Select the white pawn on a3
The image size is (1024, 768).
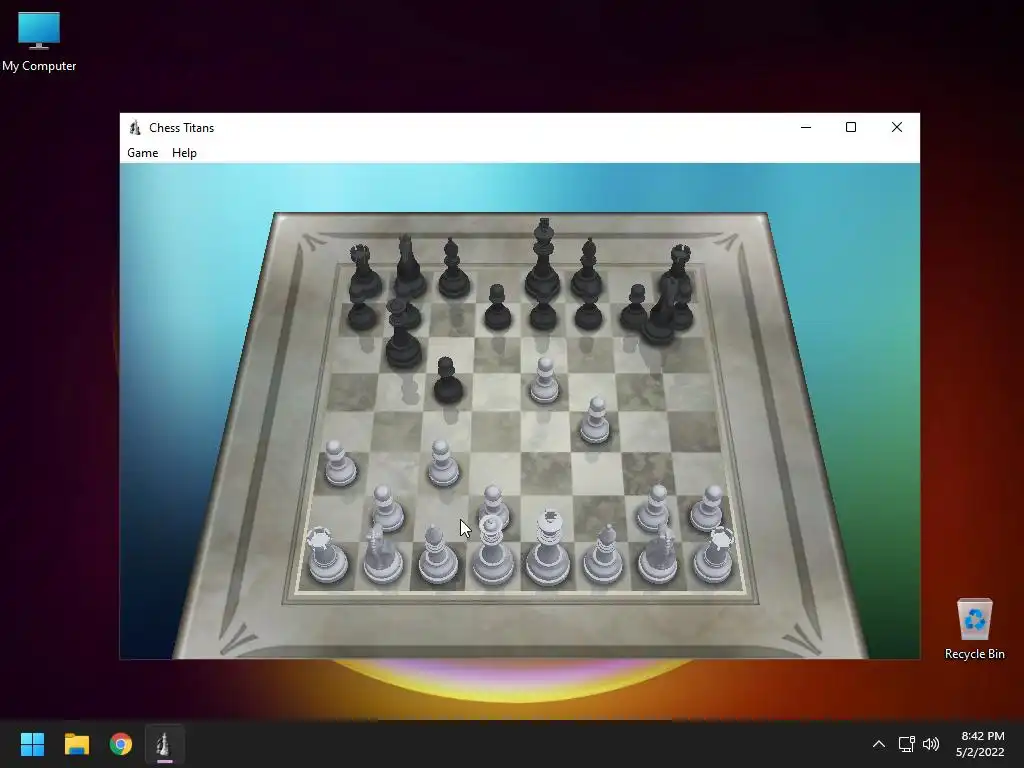[x=339, y=464]
